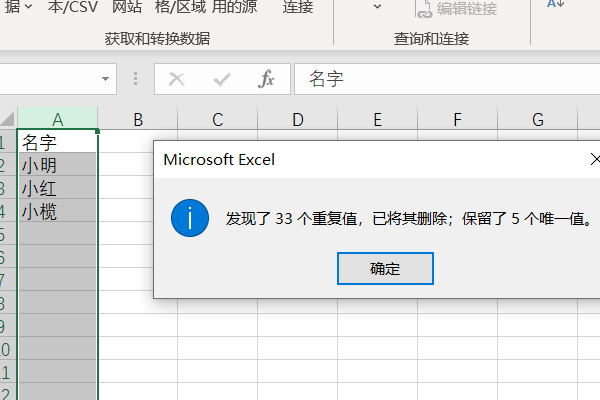
Task: Select column G header
Action: tap(538, 119)
